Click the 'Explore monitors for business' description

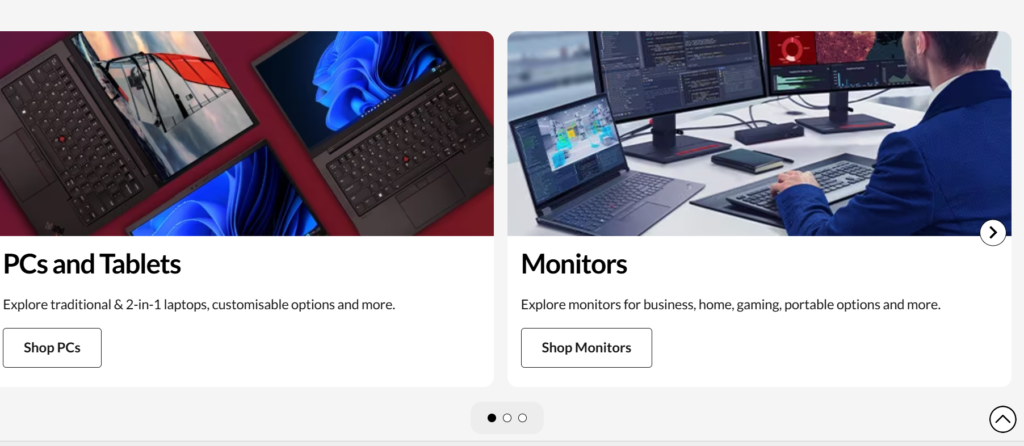(x=731, y=304)
